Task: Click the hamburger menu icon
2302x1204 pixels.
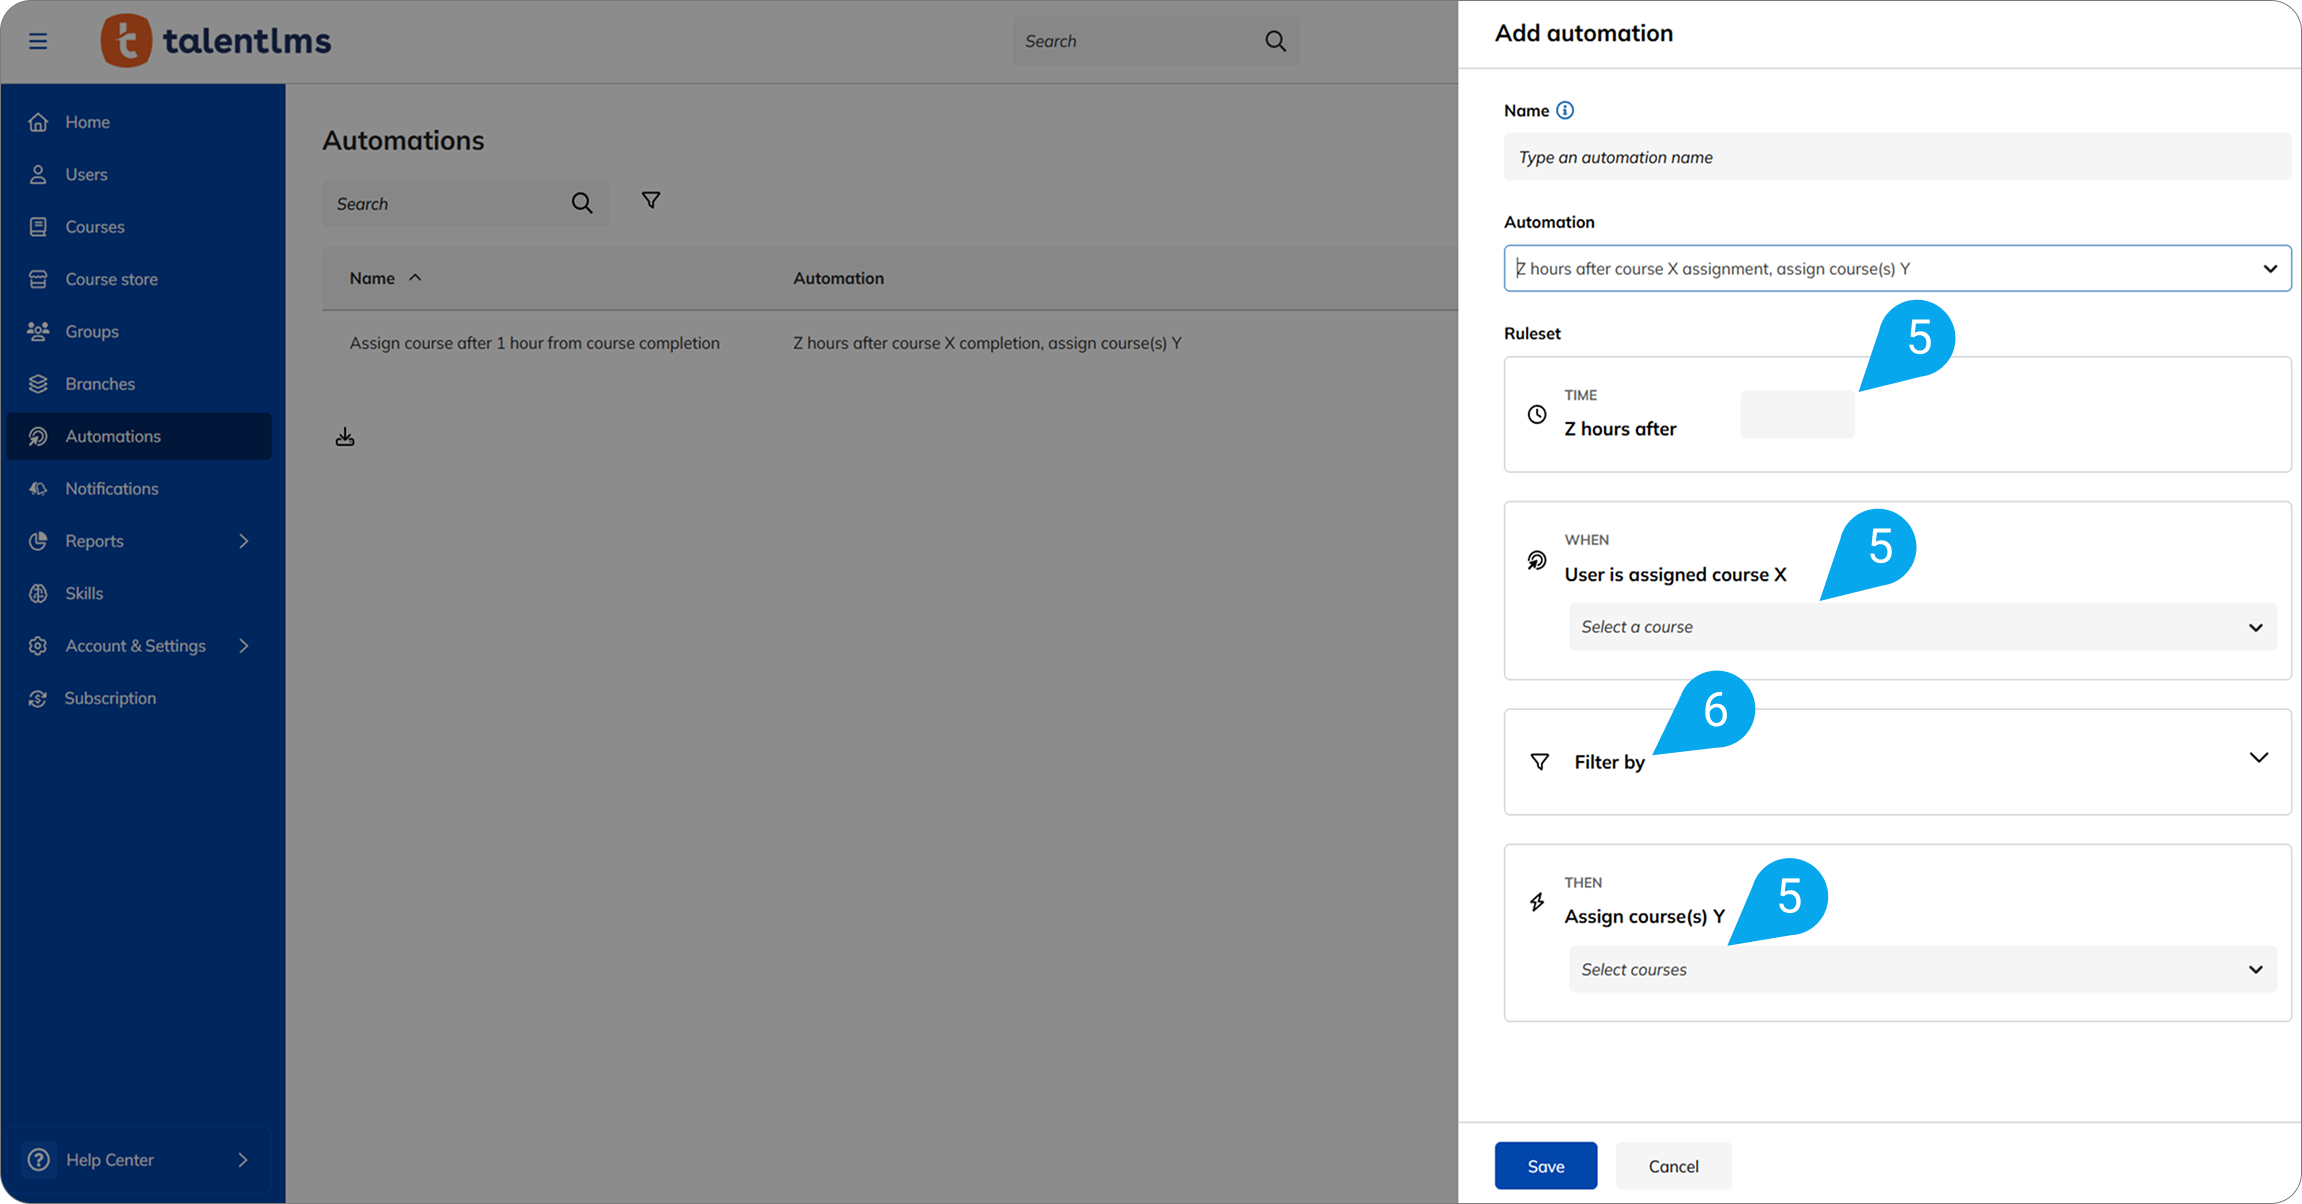Action: (x=38, y=41)
